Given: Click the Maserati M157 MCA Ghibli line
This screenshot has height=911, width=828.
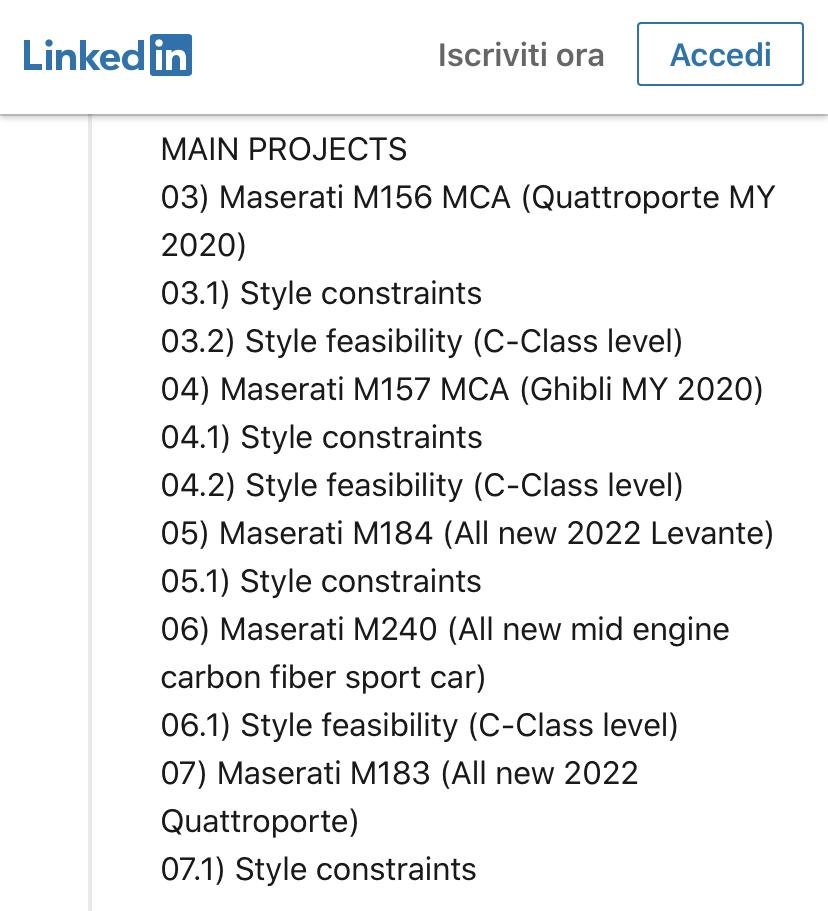Looking at the screenshot, I should [462, 389].
